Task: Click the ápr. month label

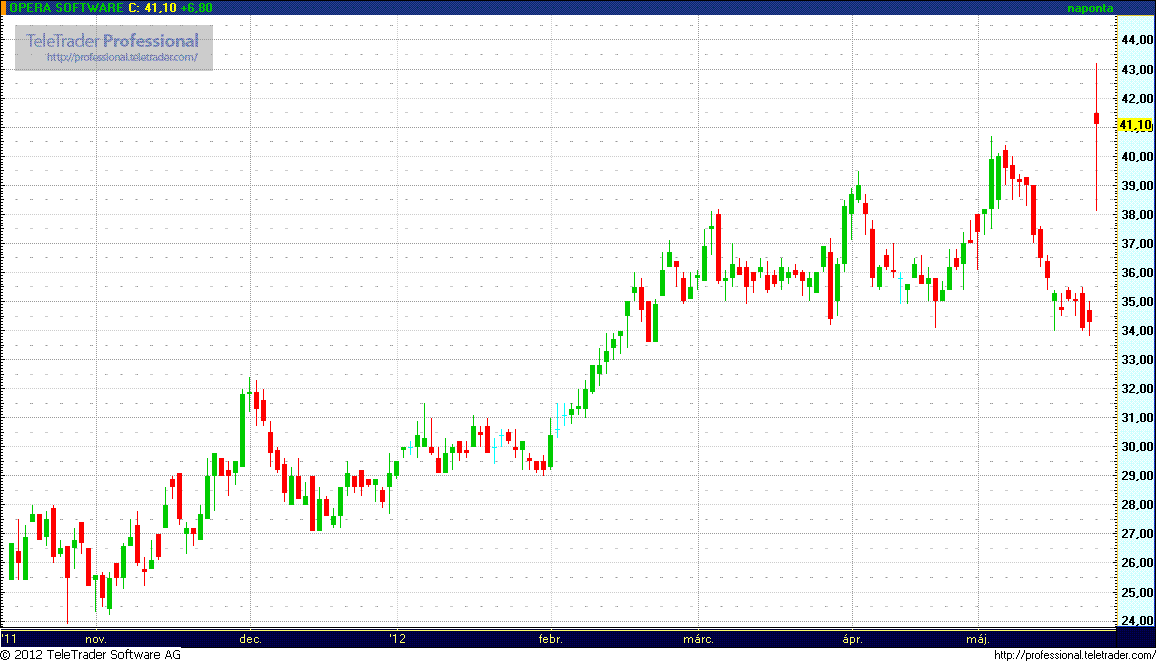Action: [x=852, y=639]
